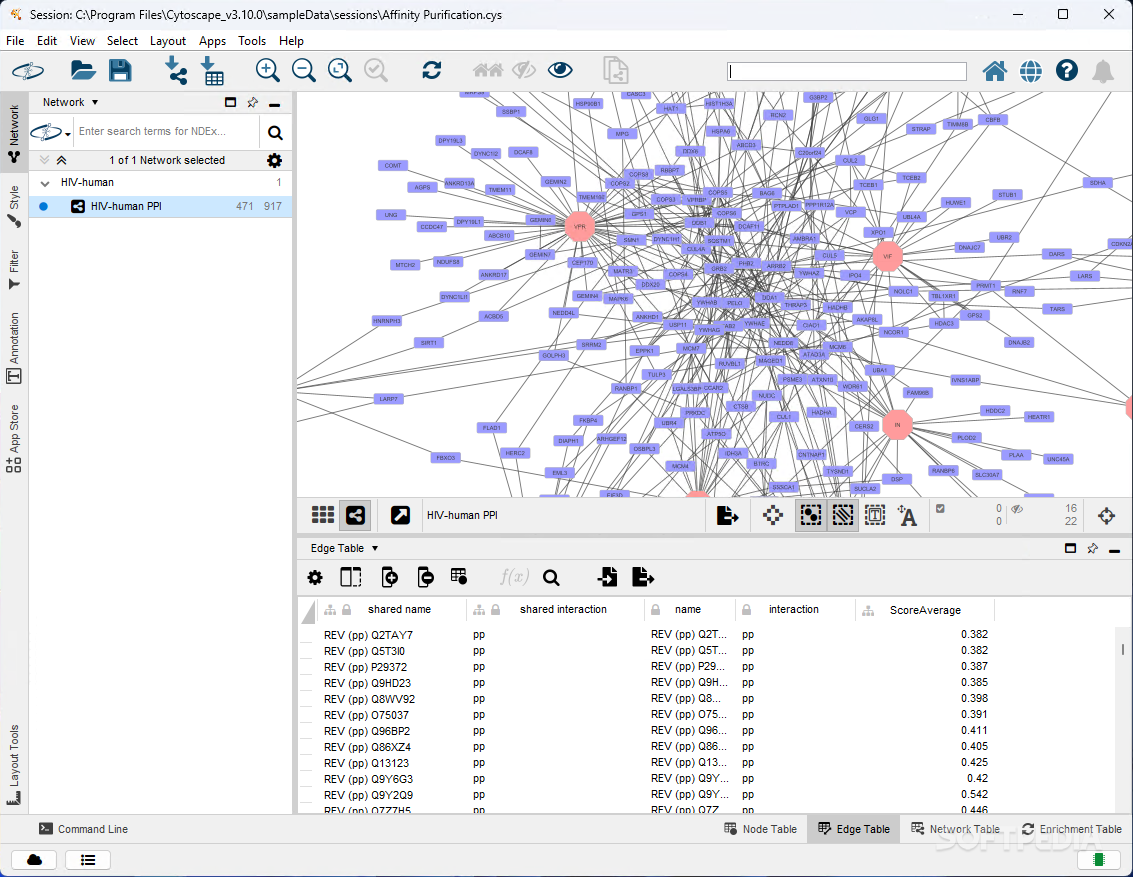
Task: Import network from file icon
Action: pos(176,71)
